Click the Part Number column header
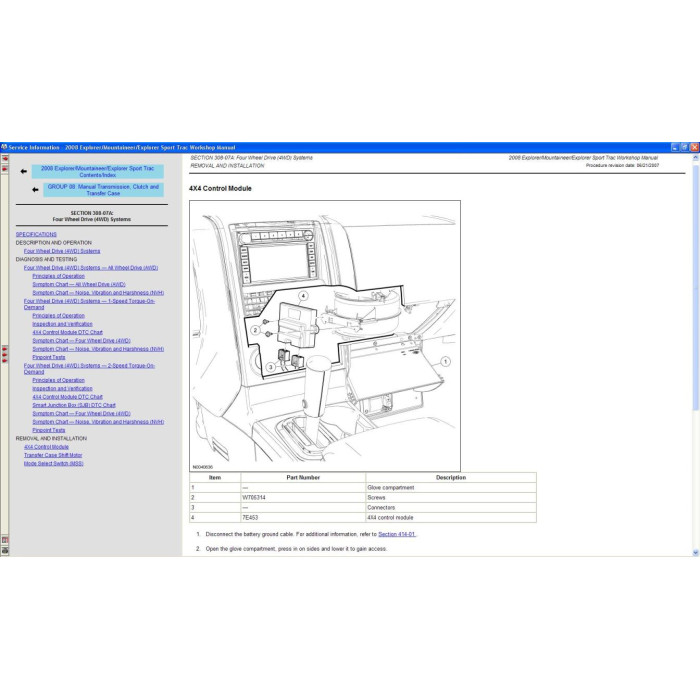The image size is (700, 700). [303, 478]
